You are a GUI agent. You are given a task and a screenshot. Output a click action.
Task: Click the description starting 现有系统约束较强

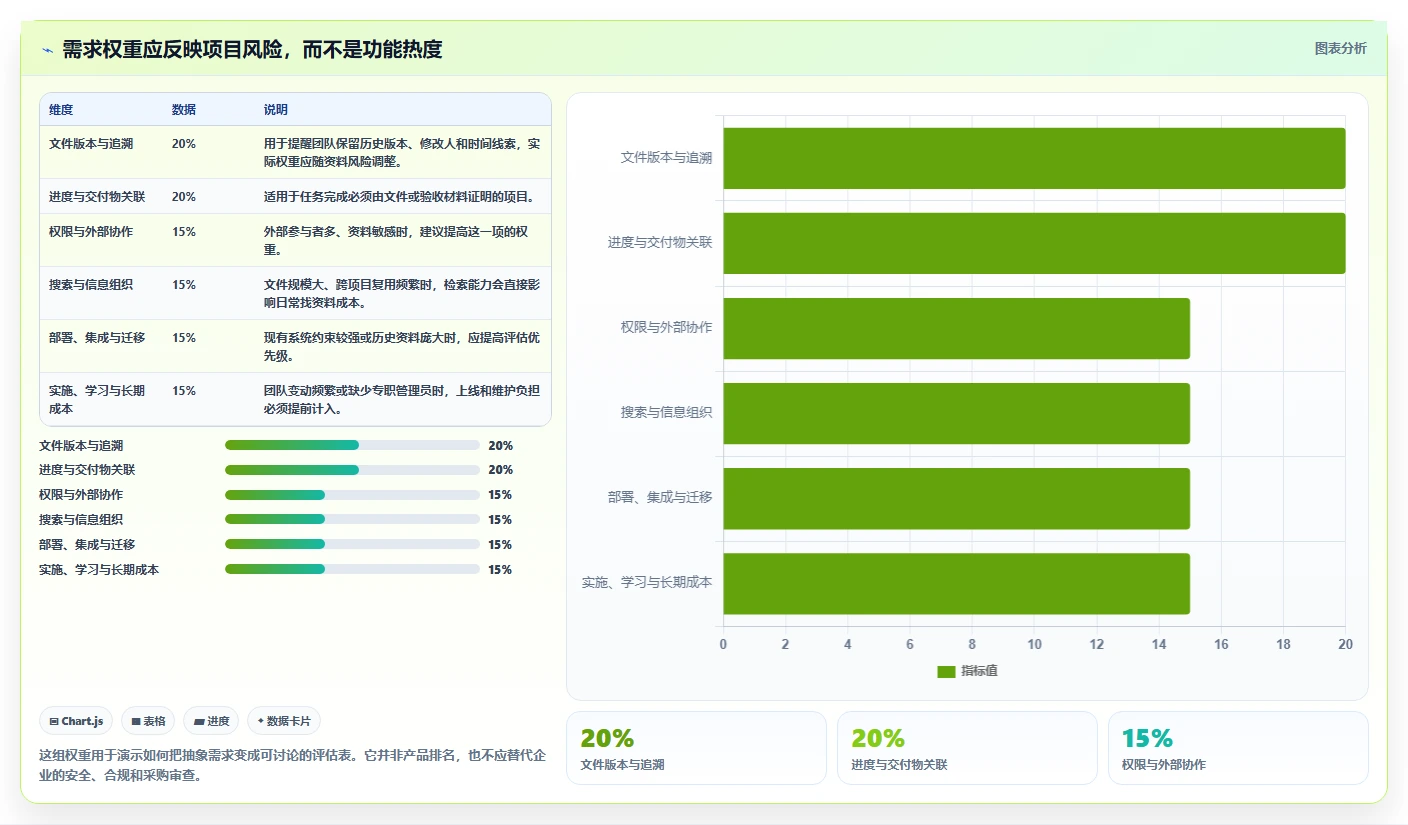(402, 347)
